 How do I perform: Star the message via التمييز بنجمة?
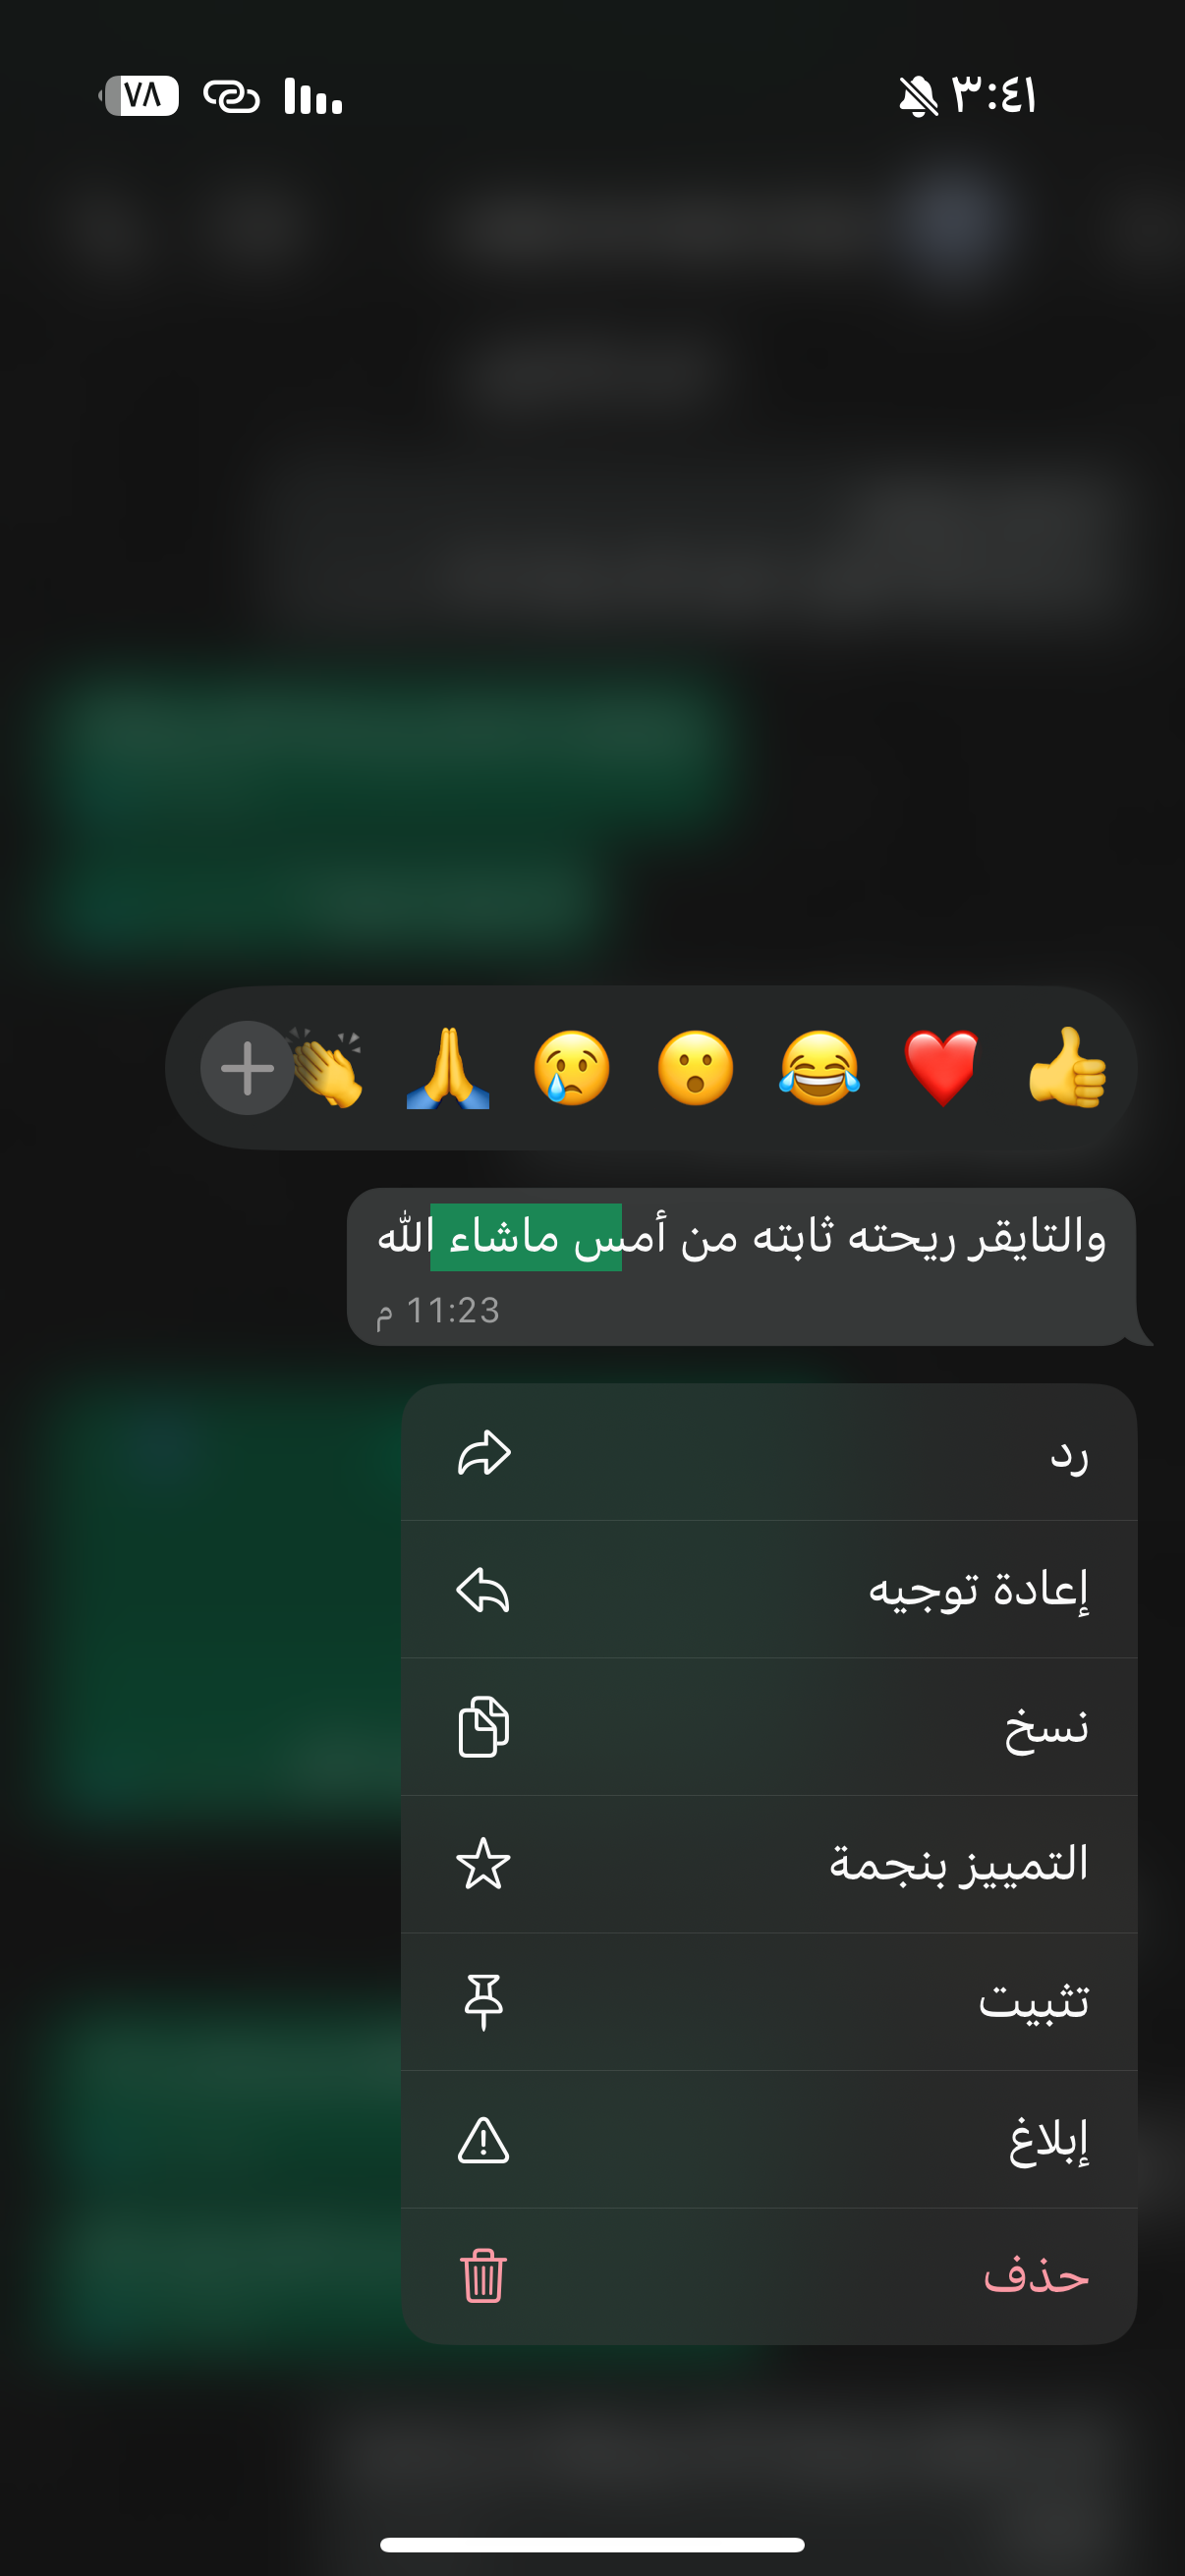pyautogui.click(x=769, y=1864)
